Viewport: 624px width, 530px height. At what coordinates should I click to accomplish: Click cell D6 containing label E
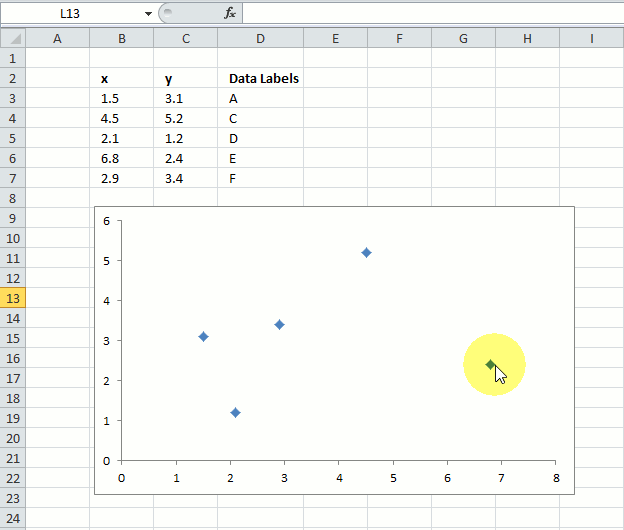point(260,159)
